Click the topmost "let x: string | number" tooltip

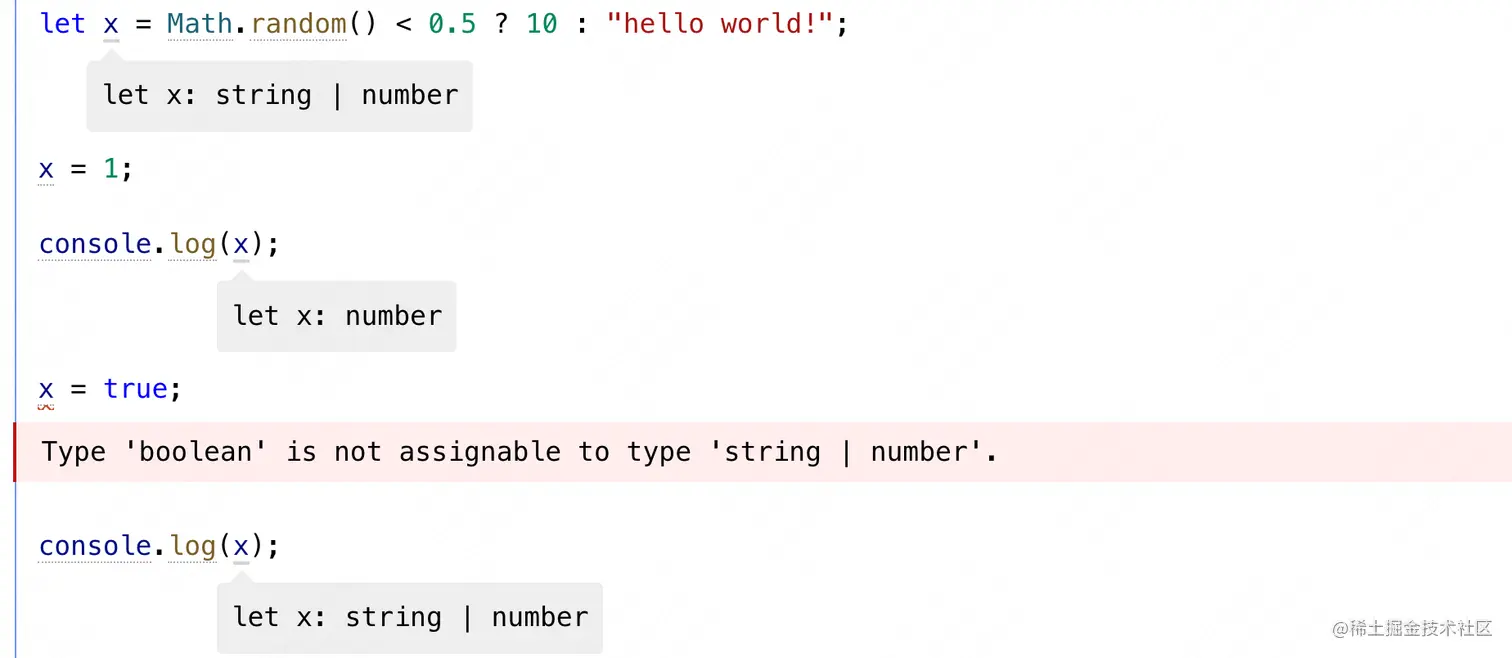pyautogui.click(x=280, y=95)
